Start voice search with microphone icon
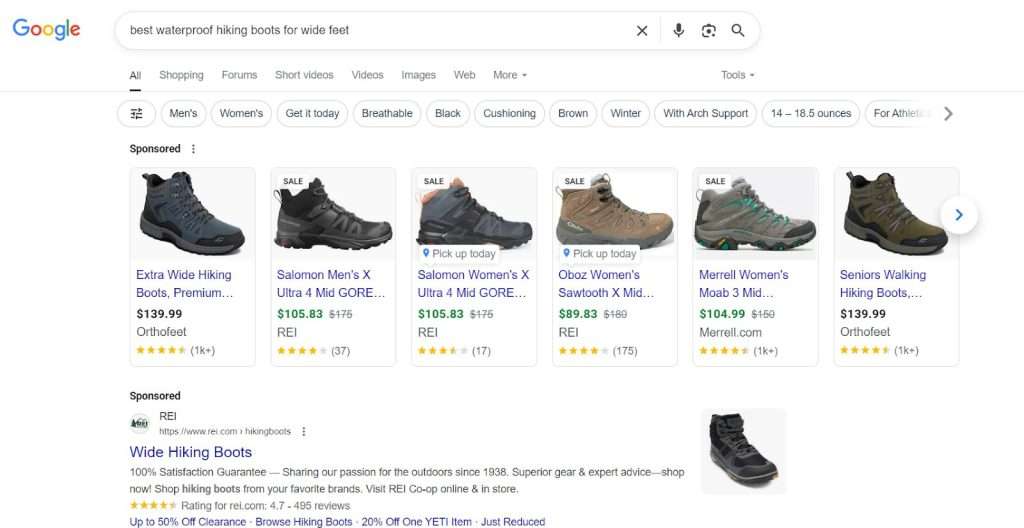 (679, 31)
